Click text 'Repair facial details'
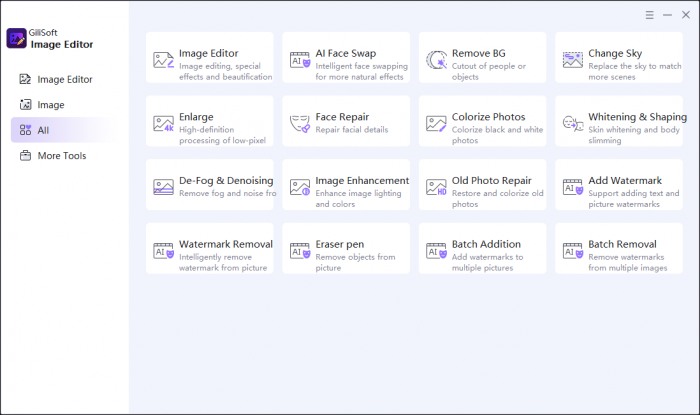Image resolution: width=700 pixels, height=415 pixels. [x=351, y=130]
